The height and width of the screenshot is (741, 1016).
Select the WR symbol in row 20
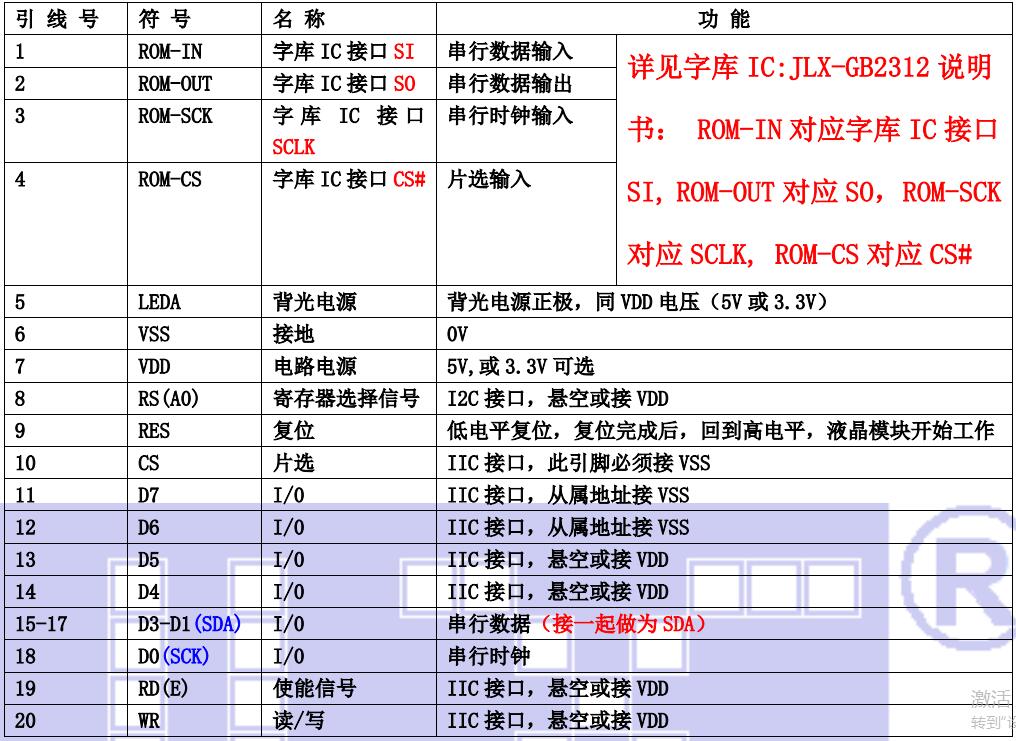[149, 721]
